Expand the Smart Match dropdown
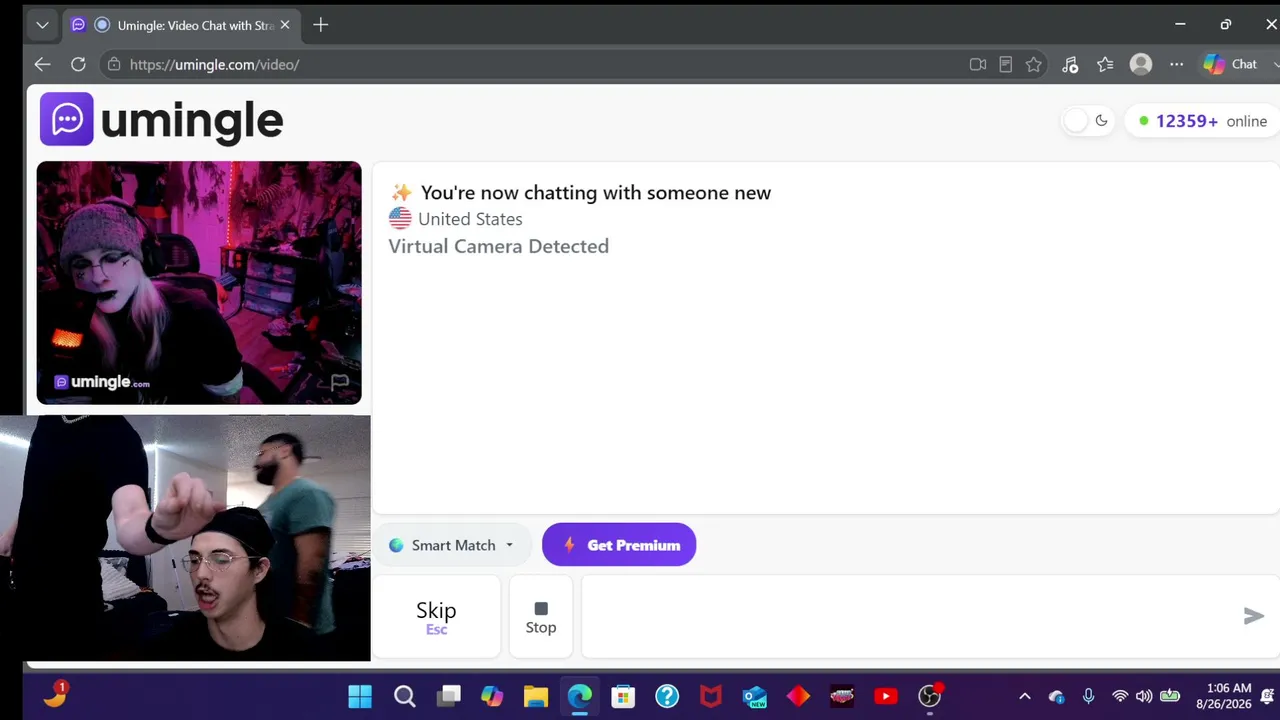The image size is (1280, 720). [451, 545]
